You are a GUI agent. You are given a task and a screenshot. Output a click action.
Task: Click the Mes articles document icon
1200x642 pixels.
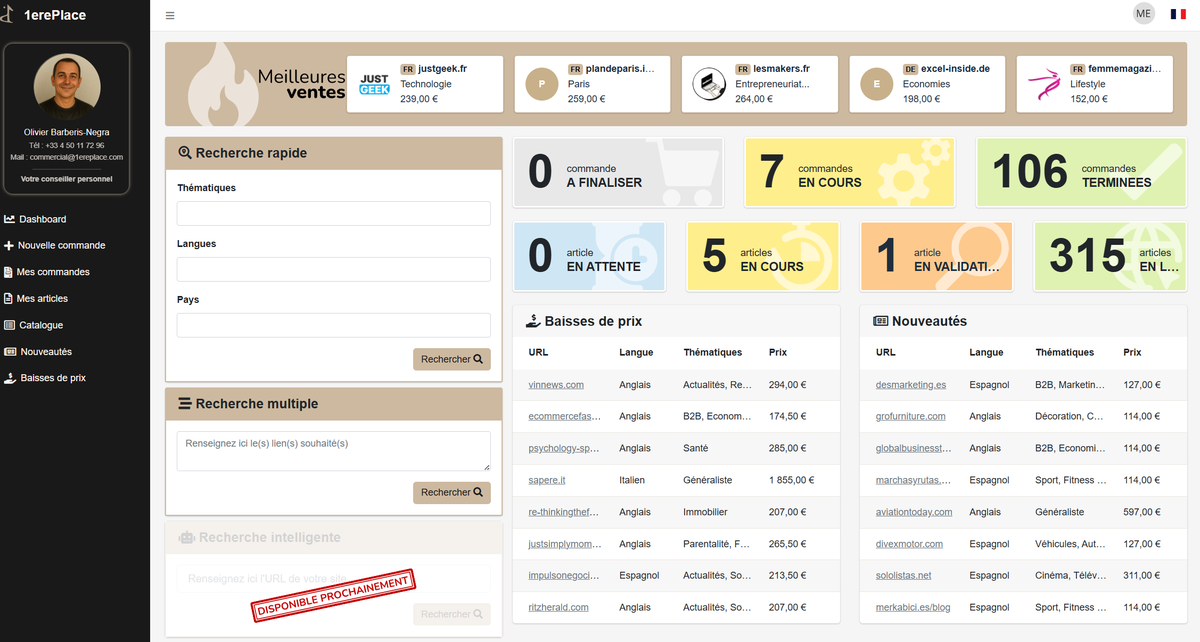click(x=9, y=298)
